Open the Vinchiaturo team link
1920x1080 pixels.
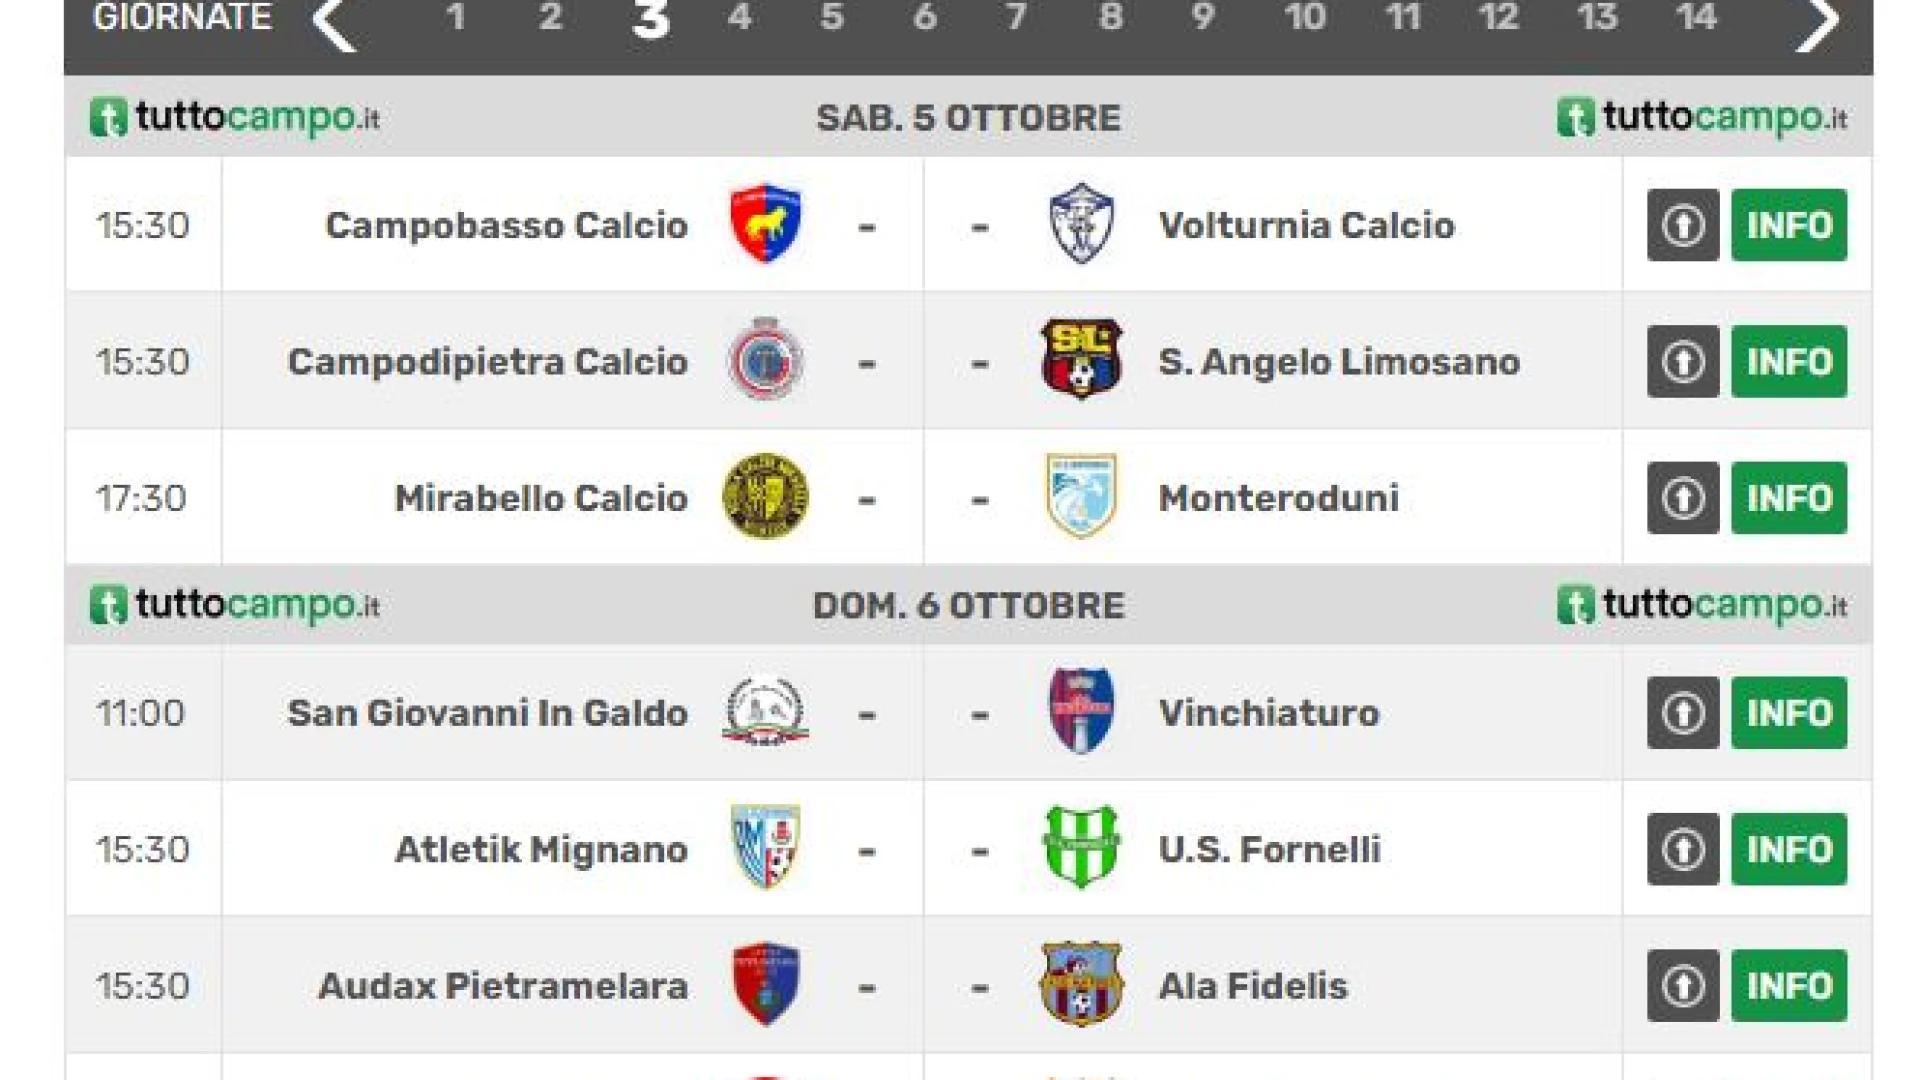(x=1269, y=713)
